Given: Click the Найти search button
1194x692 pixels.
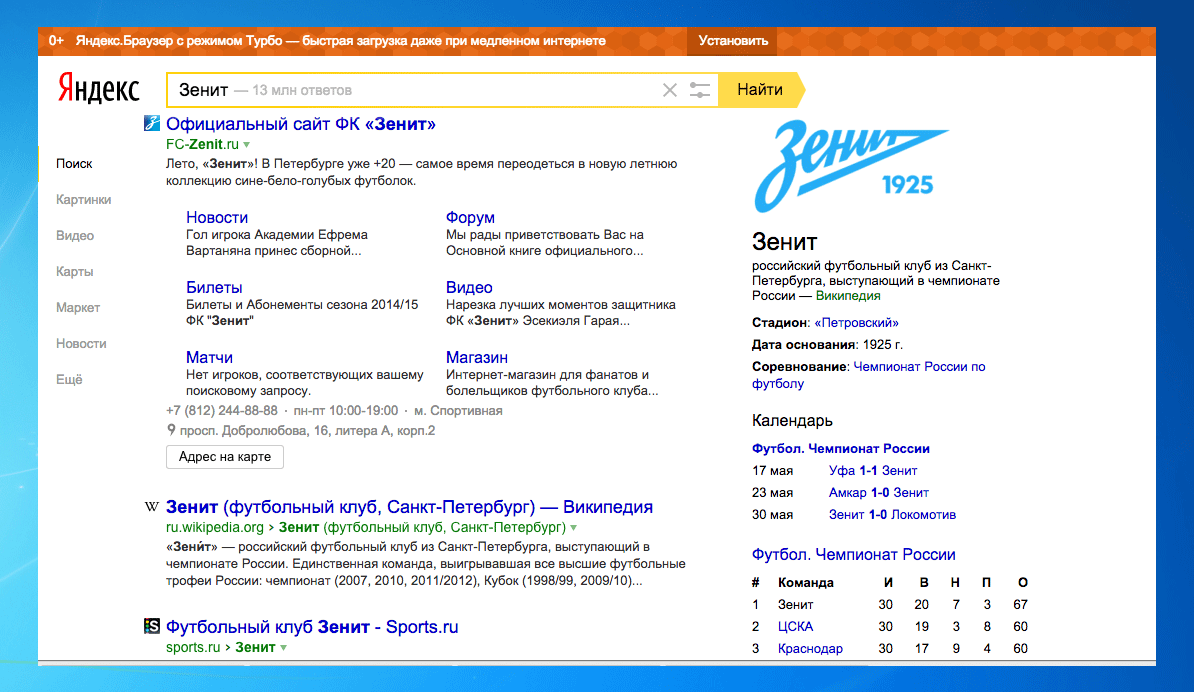Looking at the screenshot, I should [x=760, y=90].
